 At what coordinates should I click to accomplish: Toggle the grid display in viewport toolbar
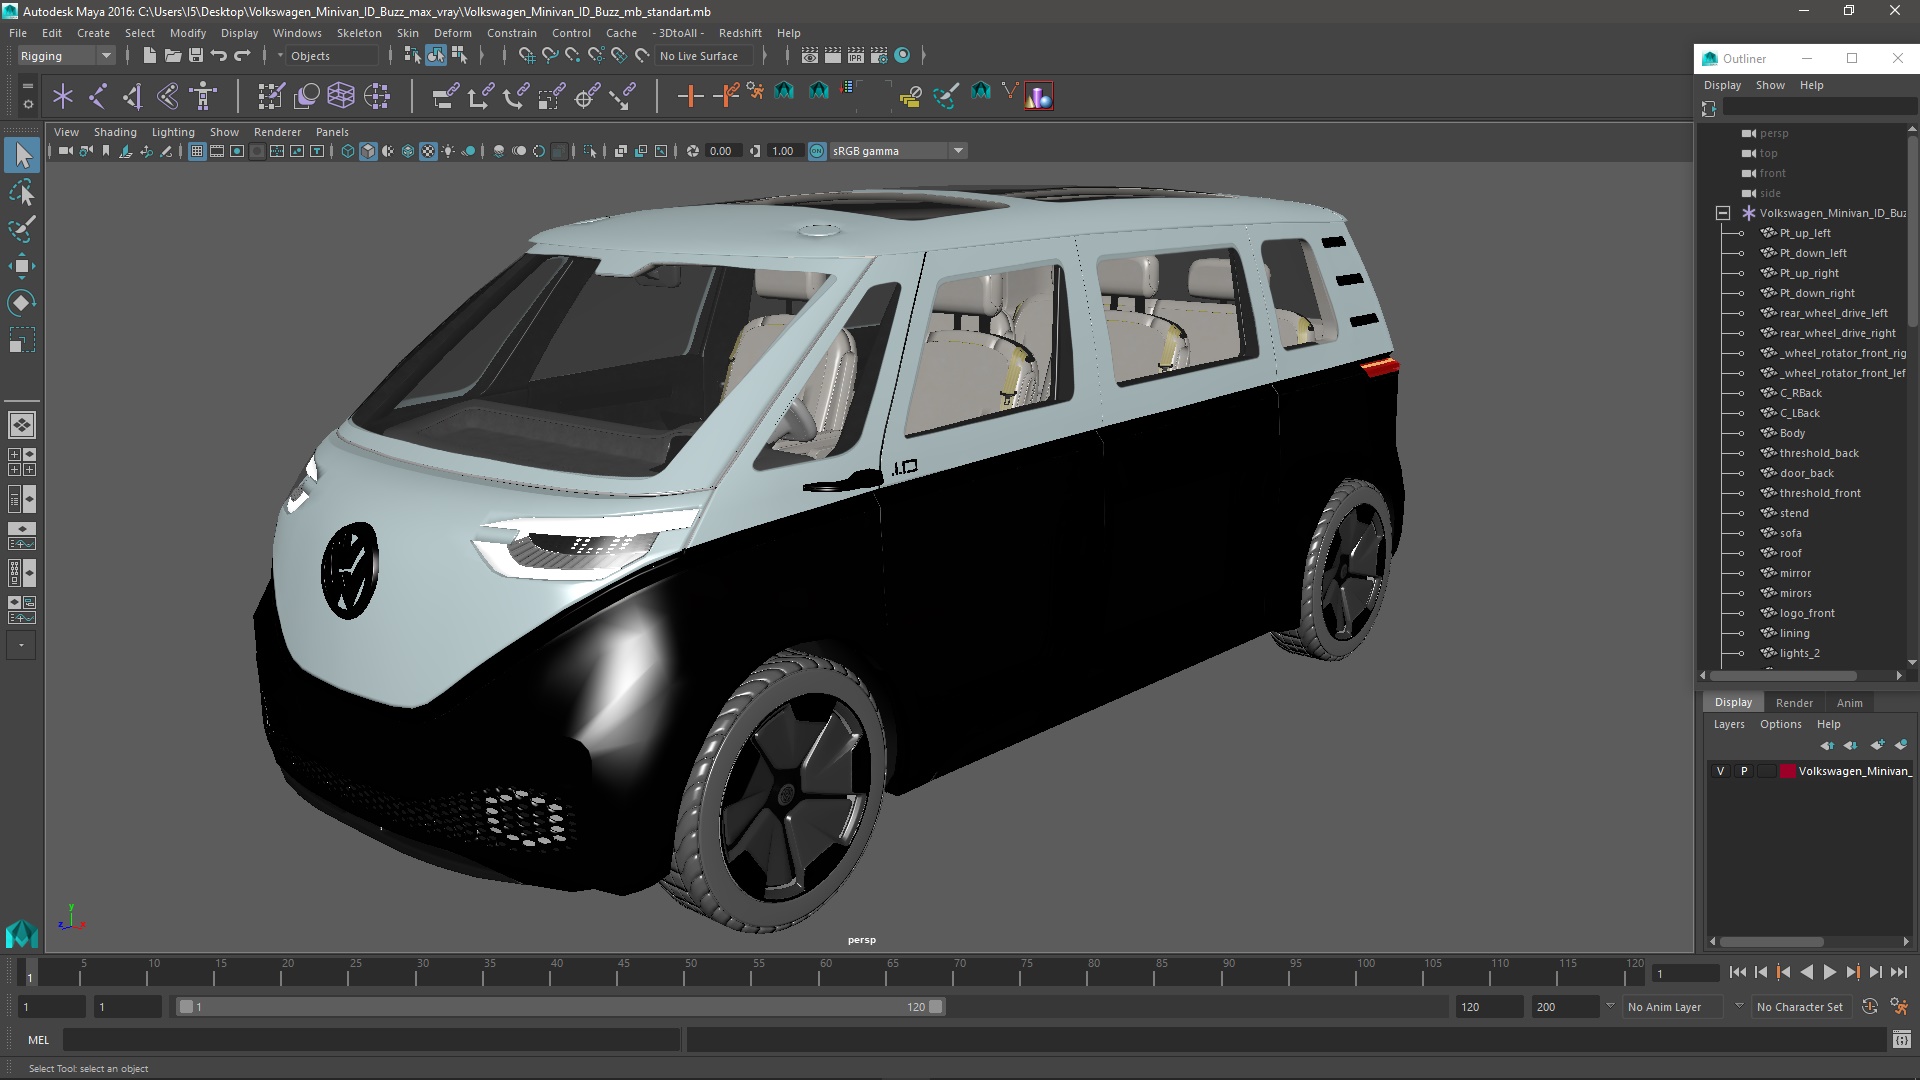(x=197, y=151)
